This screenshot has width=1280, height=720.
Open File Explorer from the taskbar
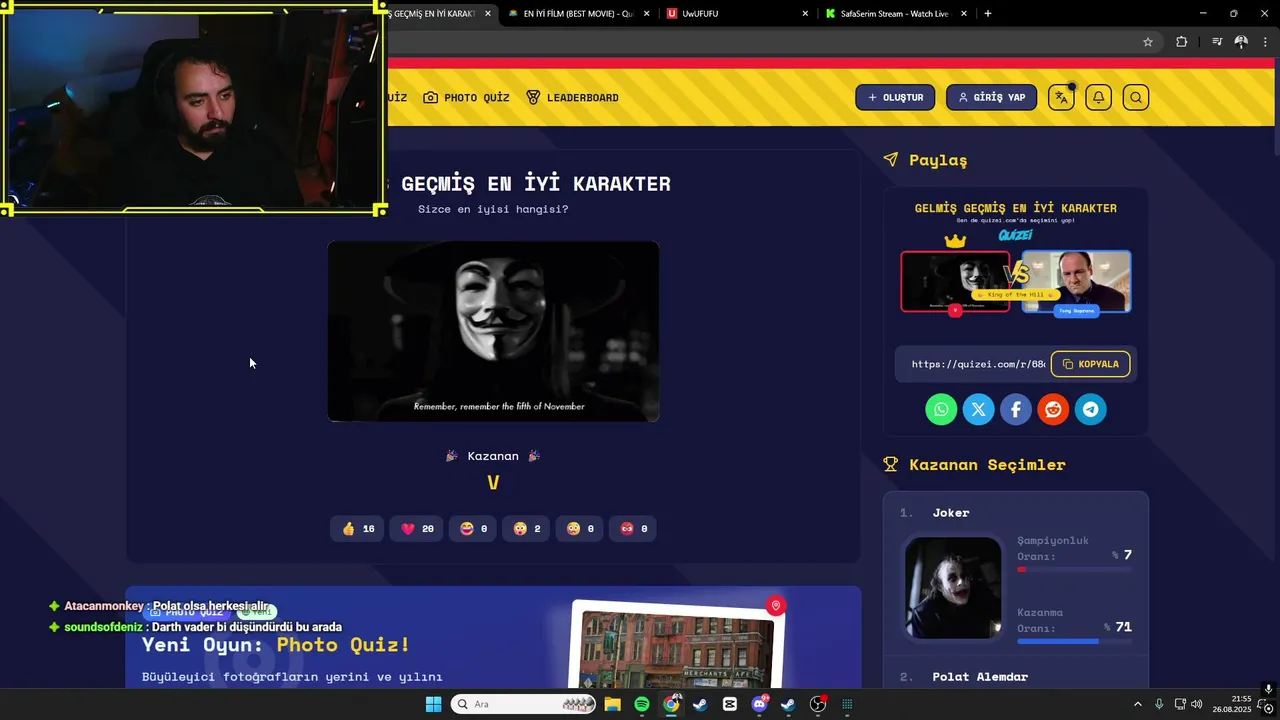612,704
